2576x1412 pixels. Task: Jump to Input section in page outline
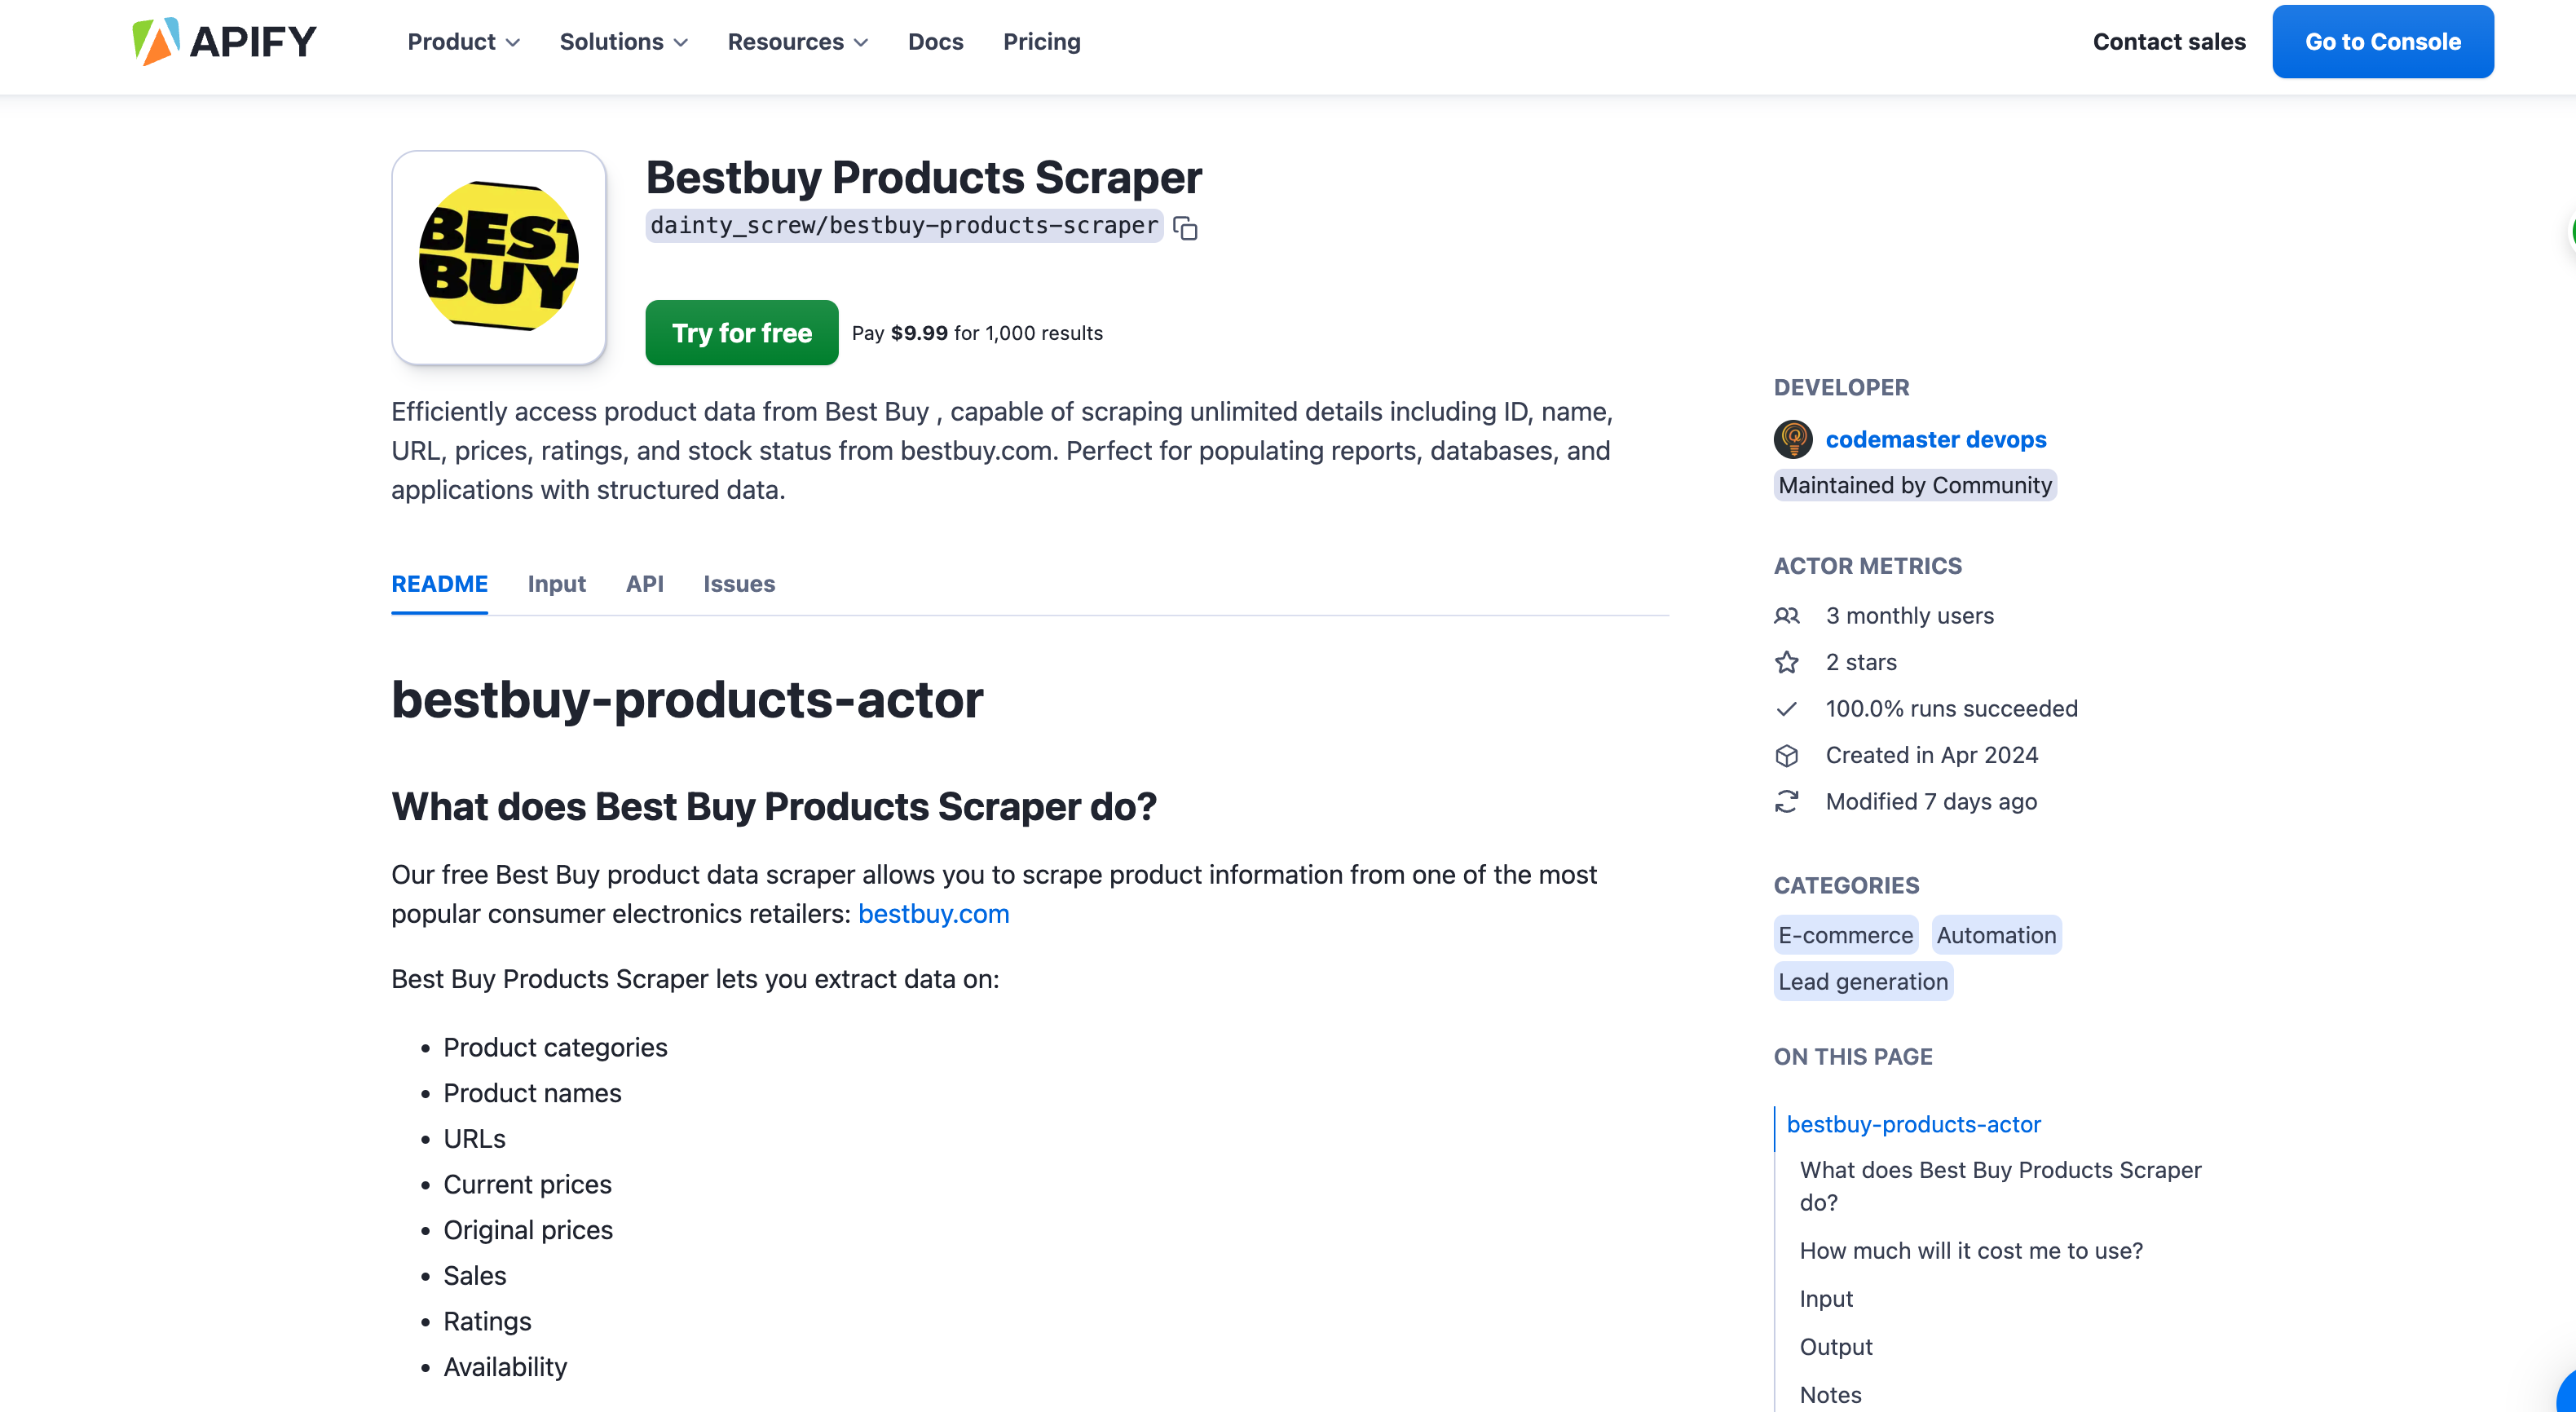click(1826, 1299)
